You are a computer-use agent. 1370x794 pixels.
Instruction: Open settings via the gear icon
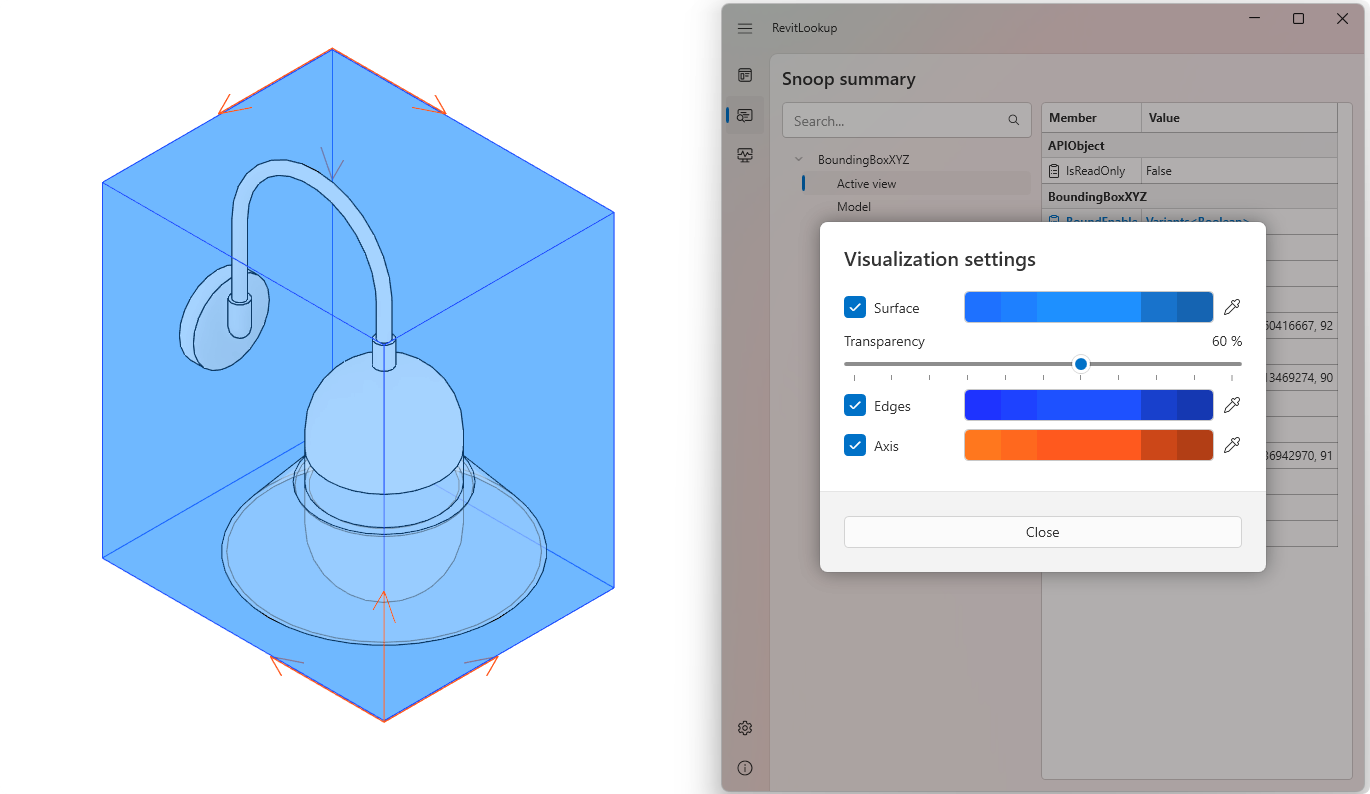(x=745, y=728)
